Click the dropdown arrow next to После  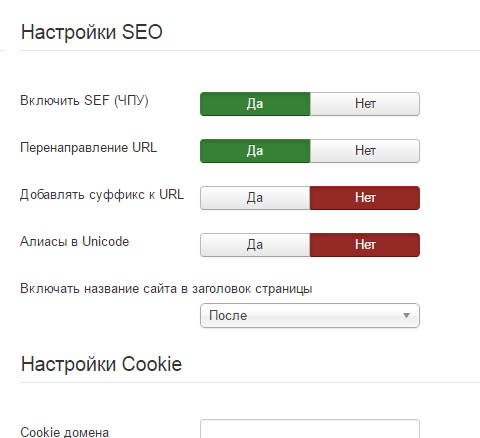406,316
